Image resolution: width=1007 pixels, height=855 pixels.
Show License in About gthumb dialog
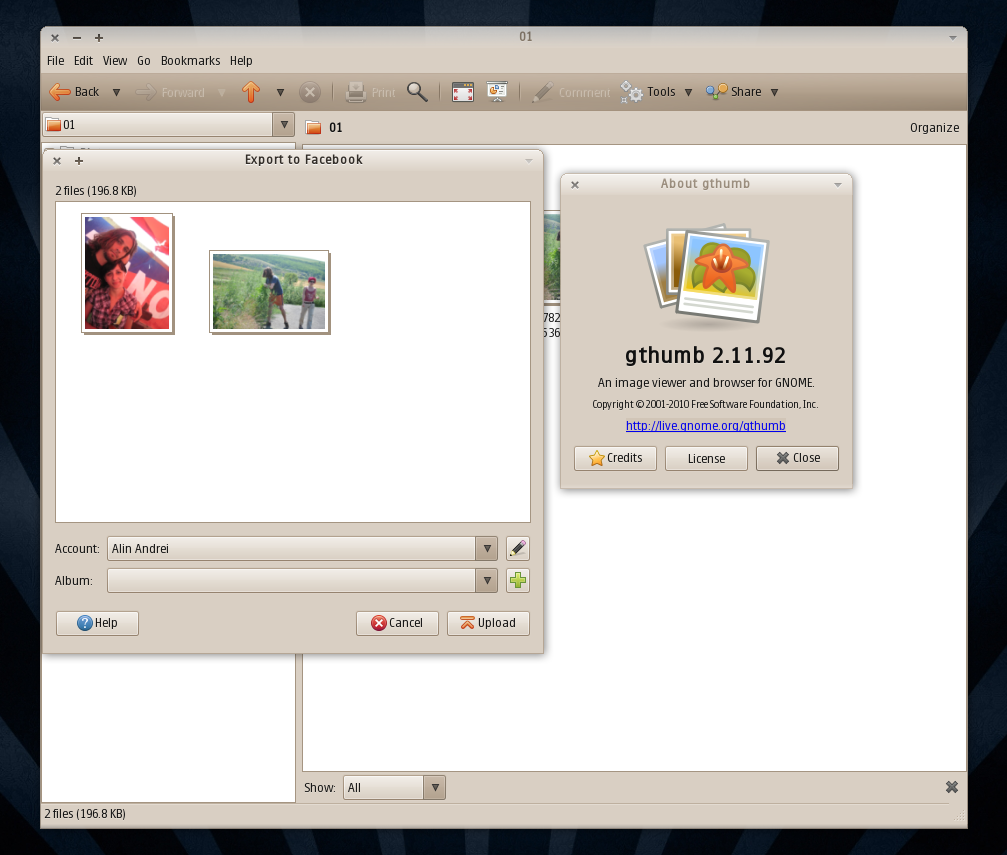click(706, 458)
